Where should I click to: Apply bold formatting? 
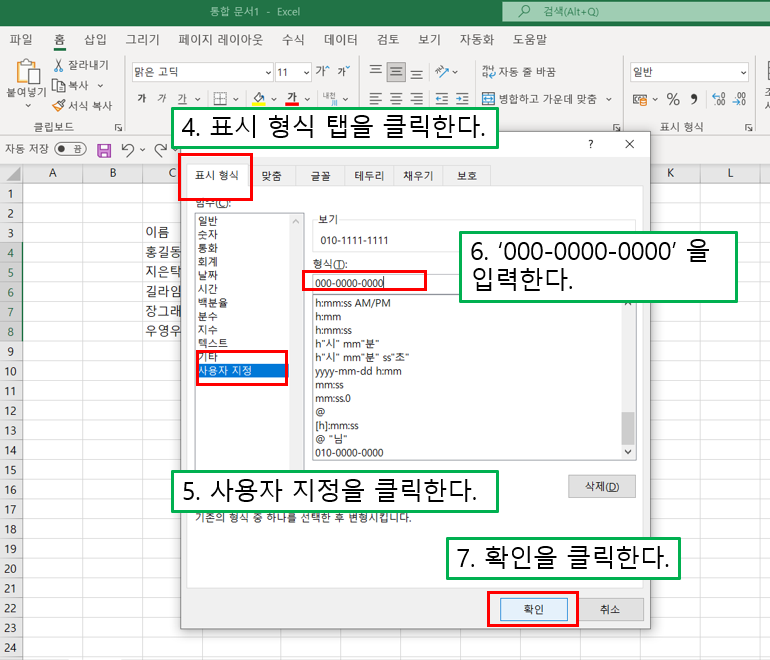pos(142,99)
